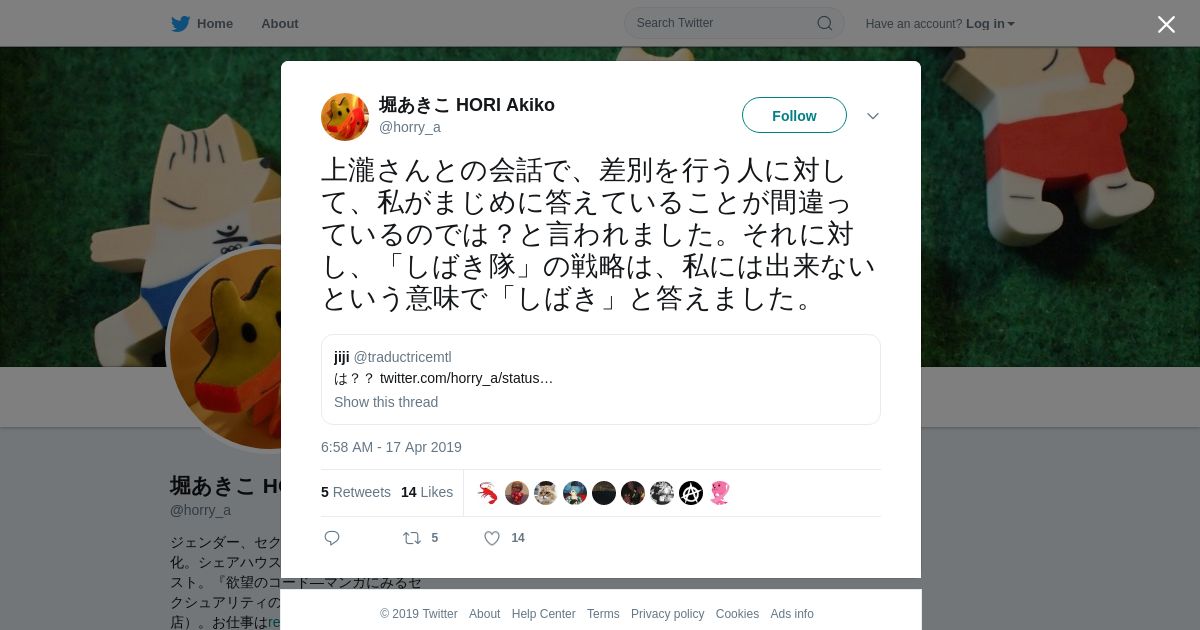Click the search magnifier icon
This screenshot has width=1200, height=630.
click(x=825, y=23)
